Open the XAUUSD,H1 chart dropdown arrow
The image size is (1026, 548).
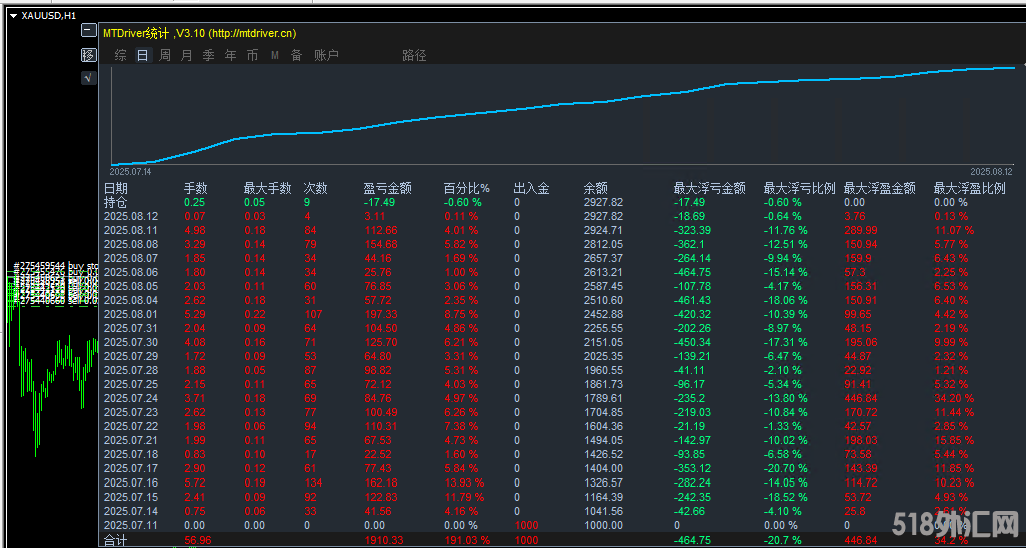click(12, 15)
